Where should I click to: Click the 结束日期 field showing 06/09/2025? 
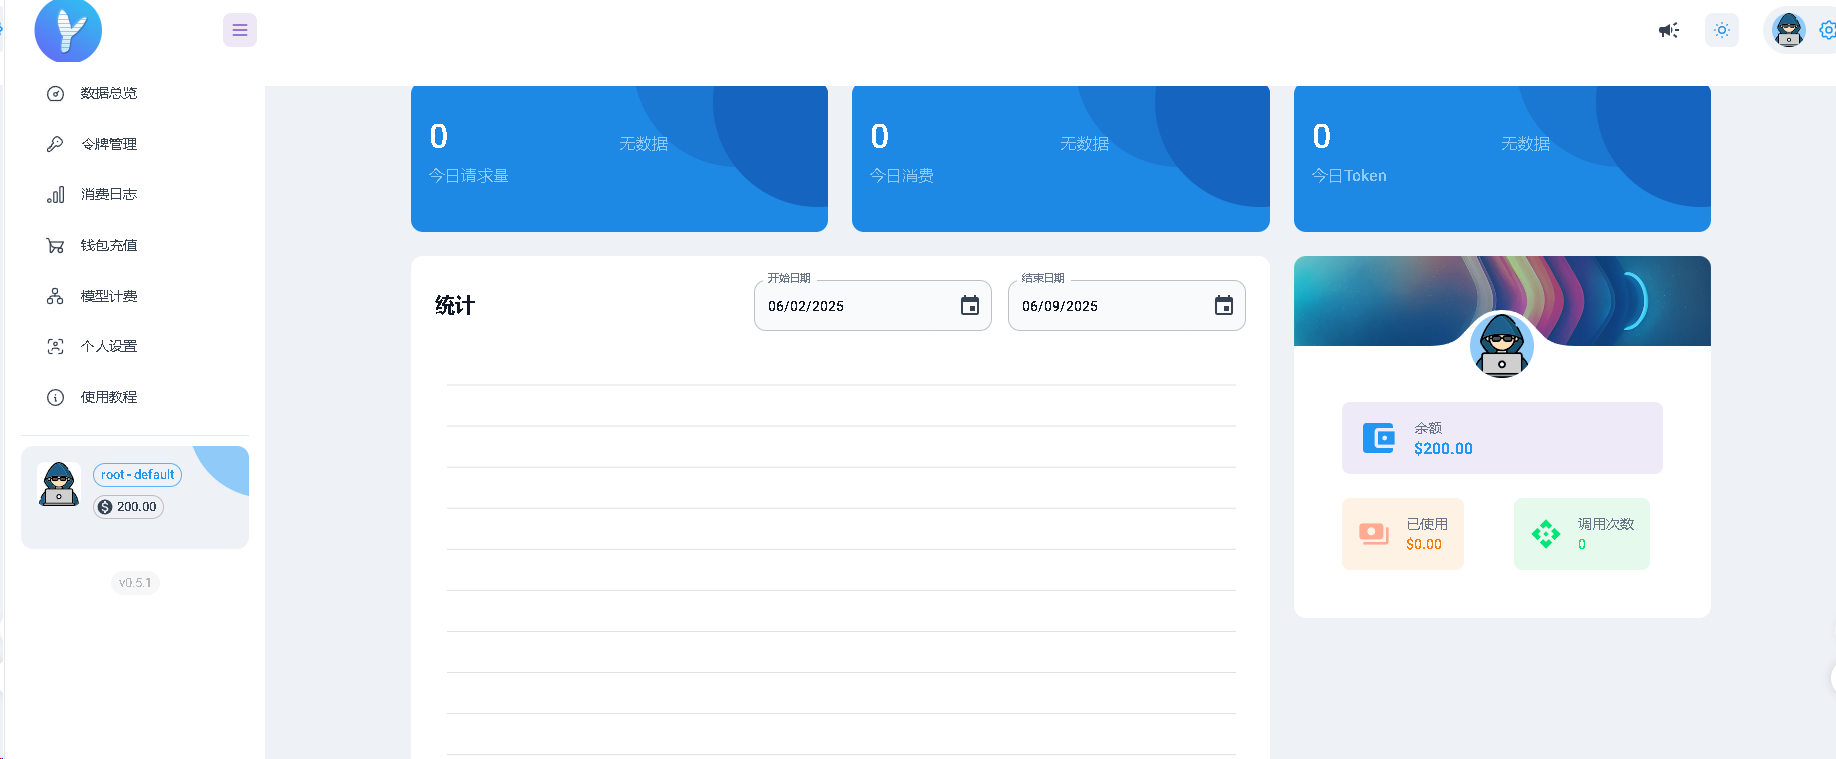tap(1127, 306)
